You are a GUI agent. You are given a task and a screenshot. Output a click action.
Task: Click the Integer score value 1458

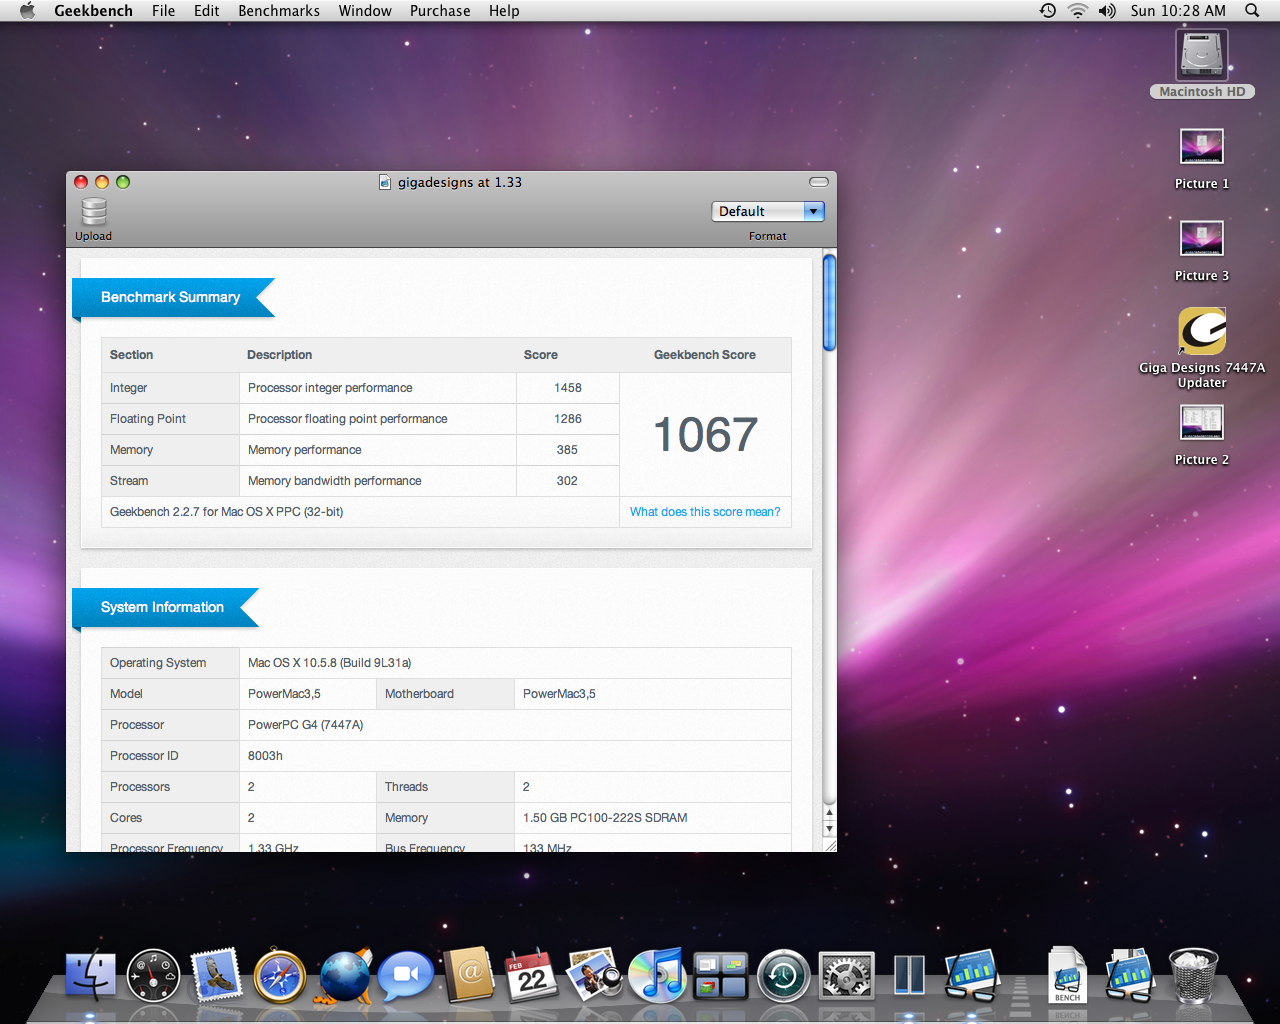pyautogui.click(x=568, y=388)
